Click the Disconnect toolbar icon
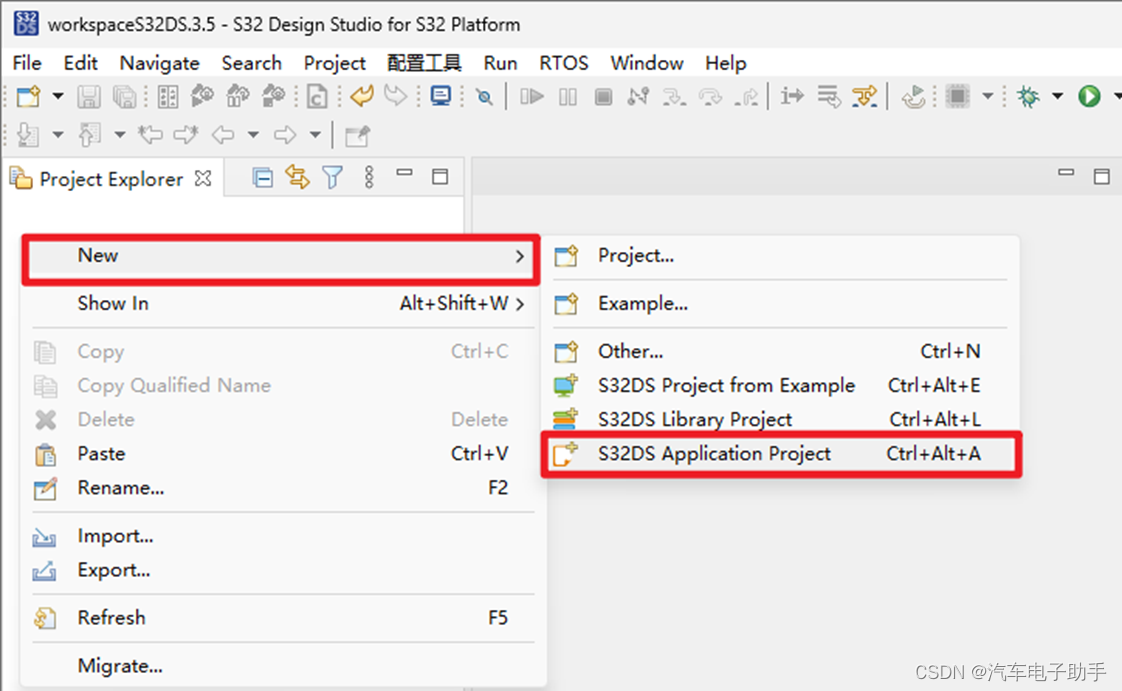 click(x=638, y=96)
